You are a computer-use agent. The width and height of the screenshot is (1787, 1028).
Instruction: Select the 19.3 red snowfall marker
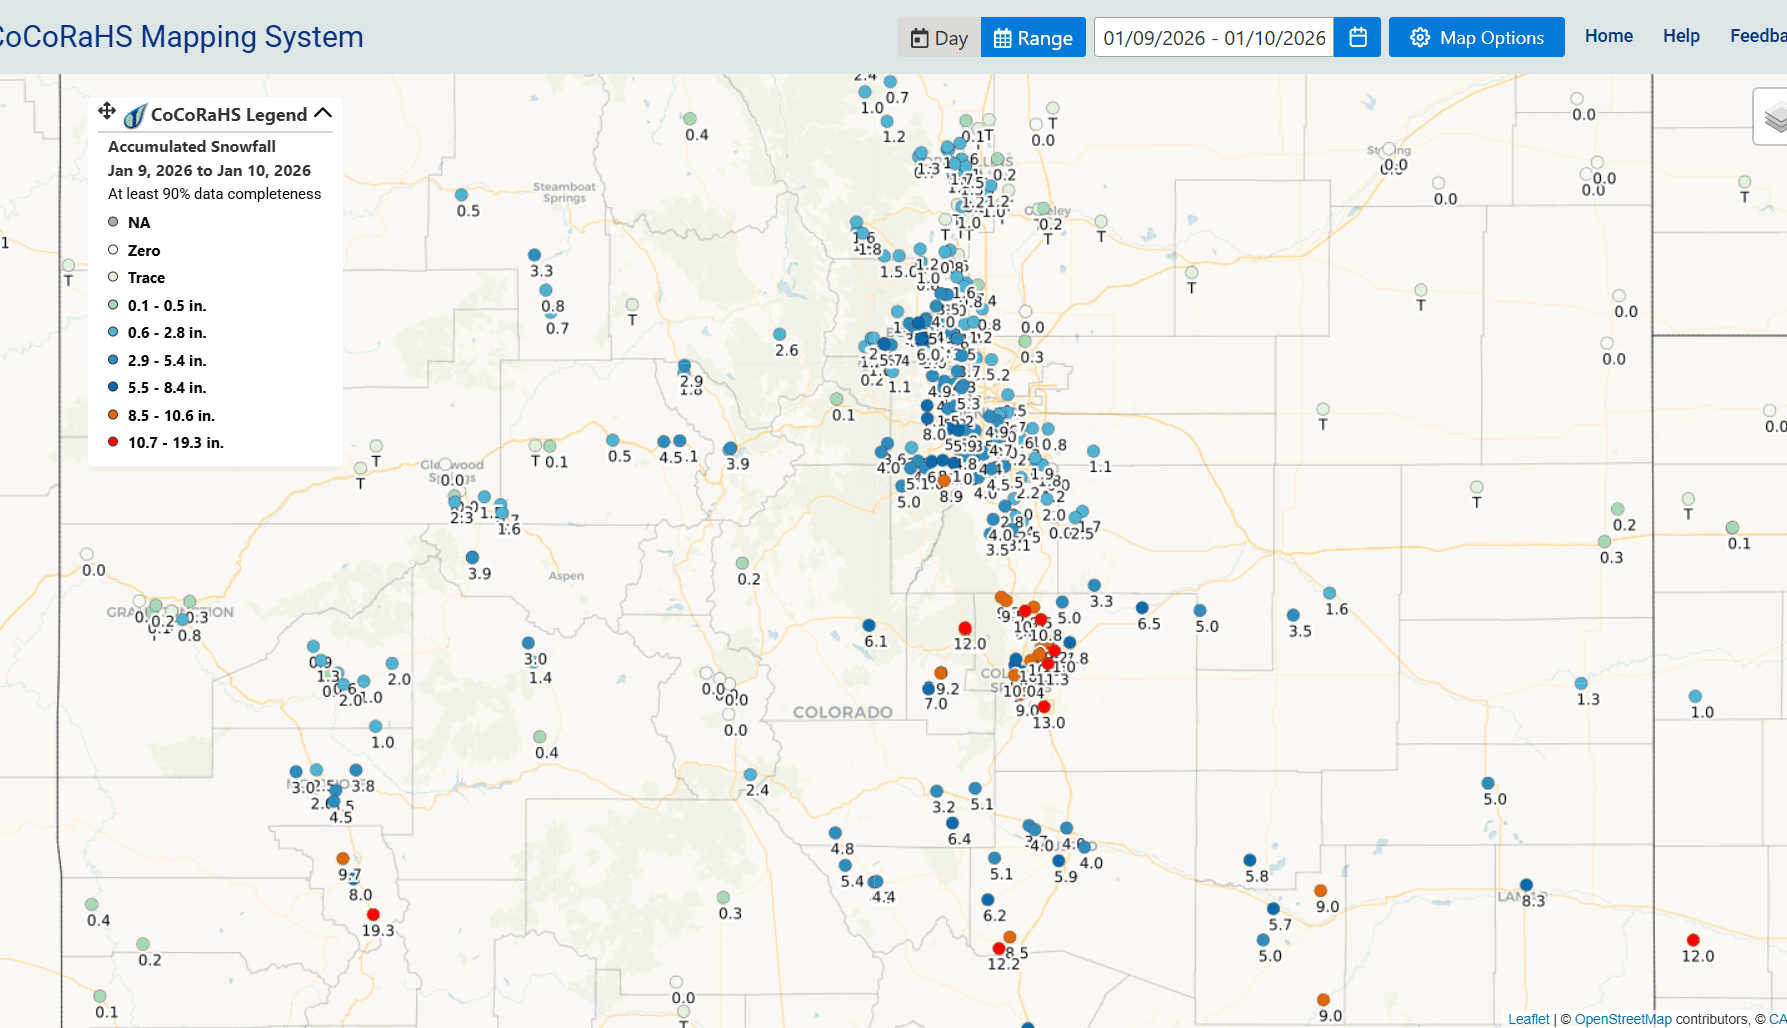(373, 915)
